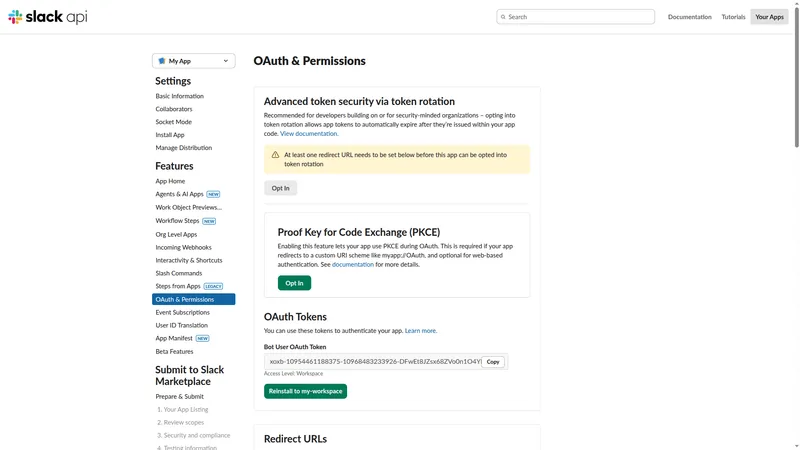Click the warning triangle icon in yellow notice

(x=275, y=155)
